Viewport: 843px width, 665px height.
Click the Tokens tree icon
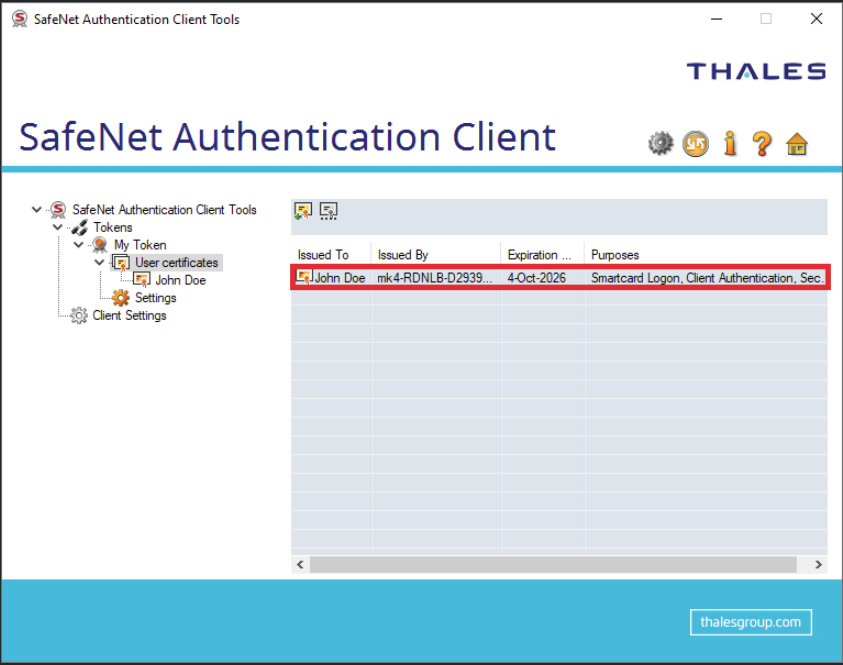pos(80,227)
